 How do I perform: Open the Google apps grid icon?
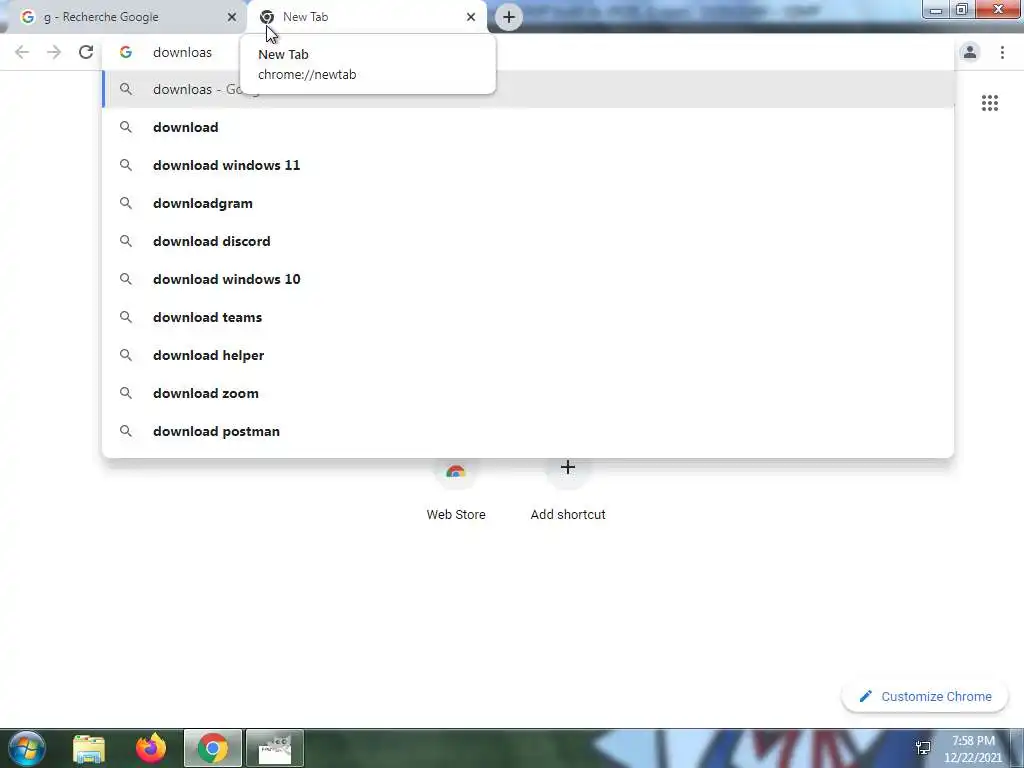[x=989, y=103]
